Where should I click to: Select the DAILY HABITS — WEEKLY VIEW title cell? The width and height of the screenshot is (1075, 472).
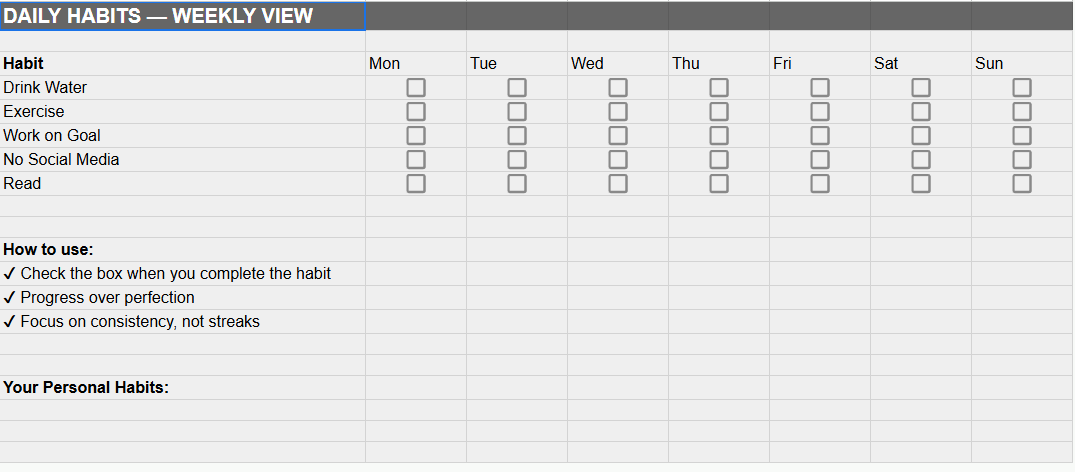(183, 16)
